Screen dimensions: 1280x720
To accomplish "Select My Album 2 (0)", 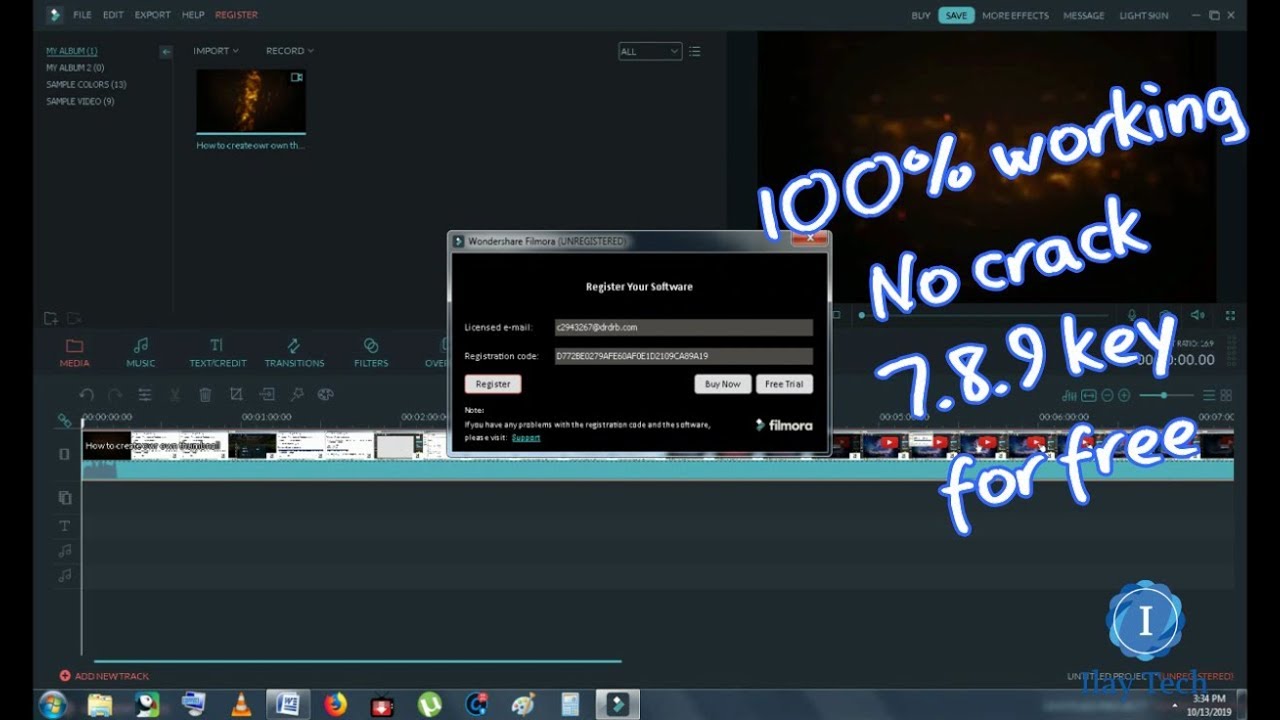I will click(x=74, y=68).
